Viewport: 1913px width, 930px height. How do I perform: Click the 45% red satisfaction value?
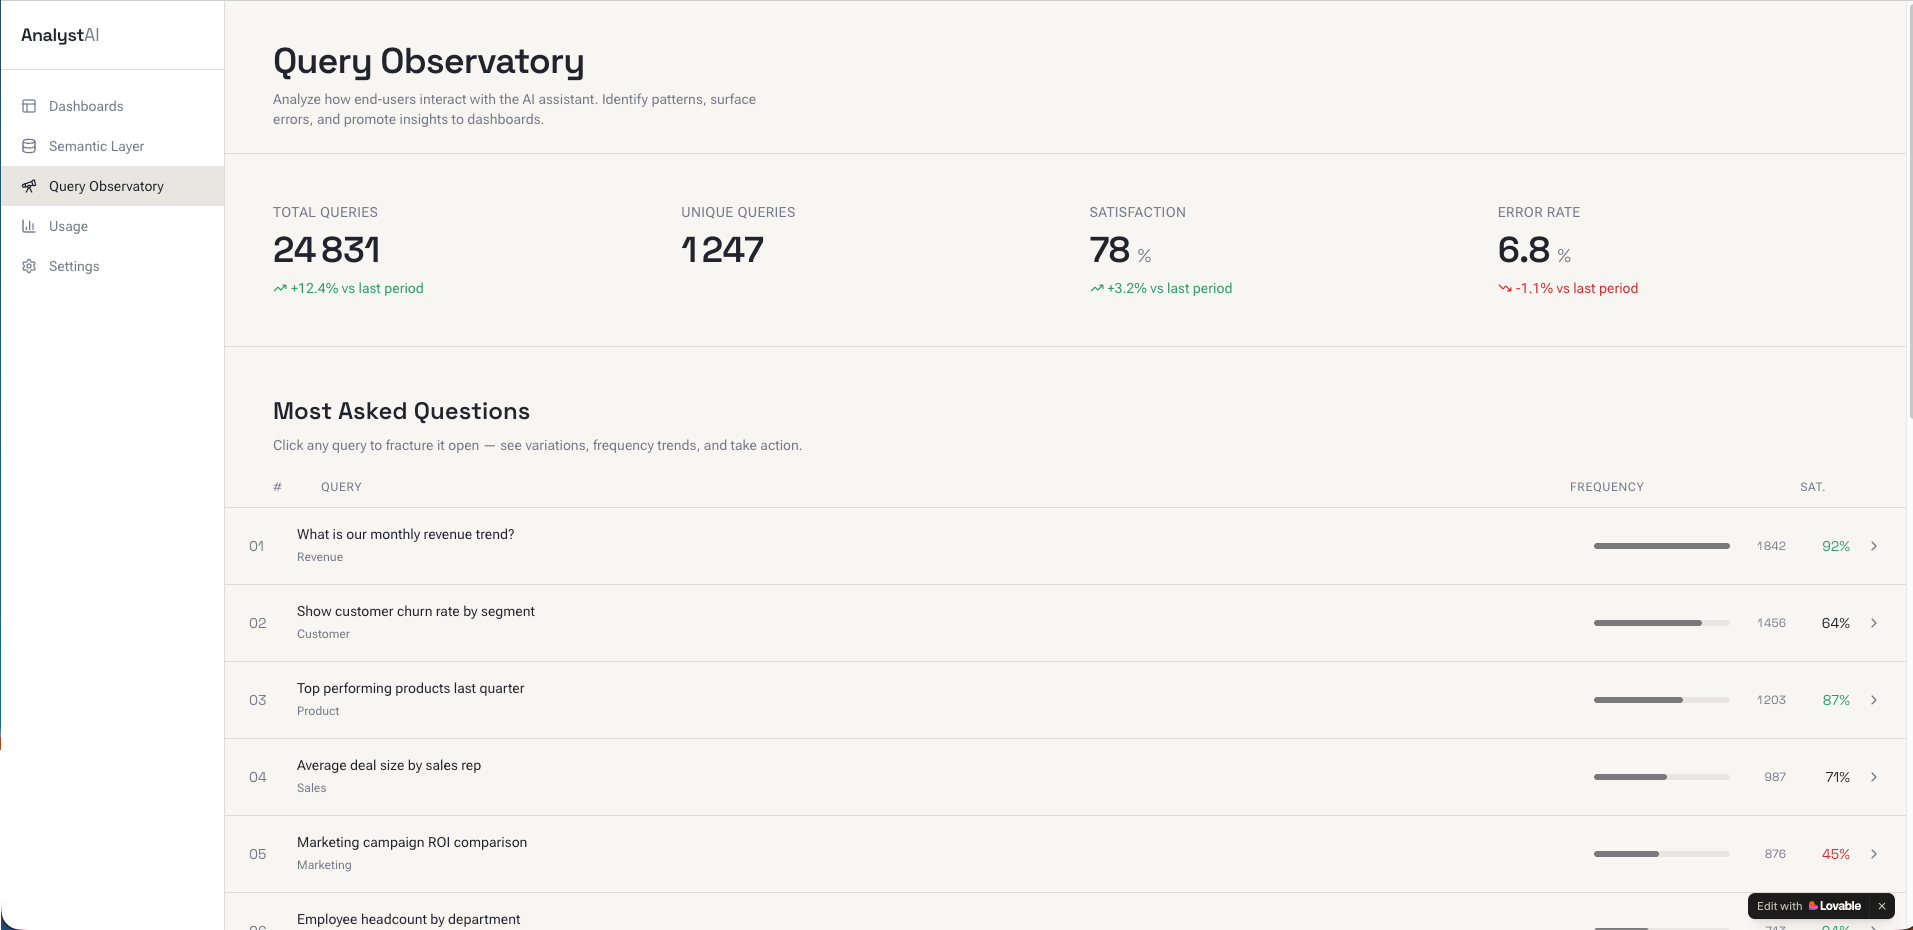(1836, 854)
